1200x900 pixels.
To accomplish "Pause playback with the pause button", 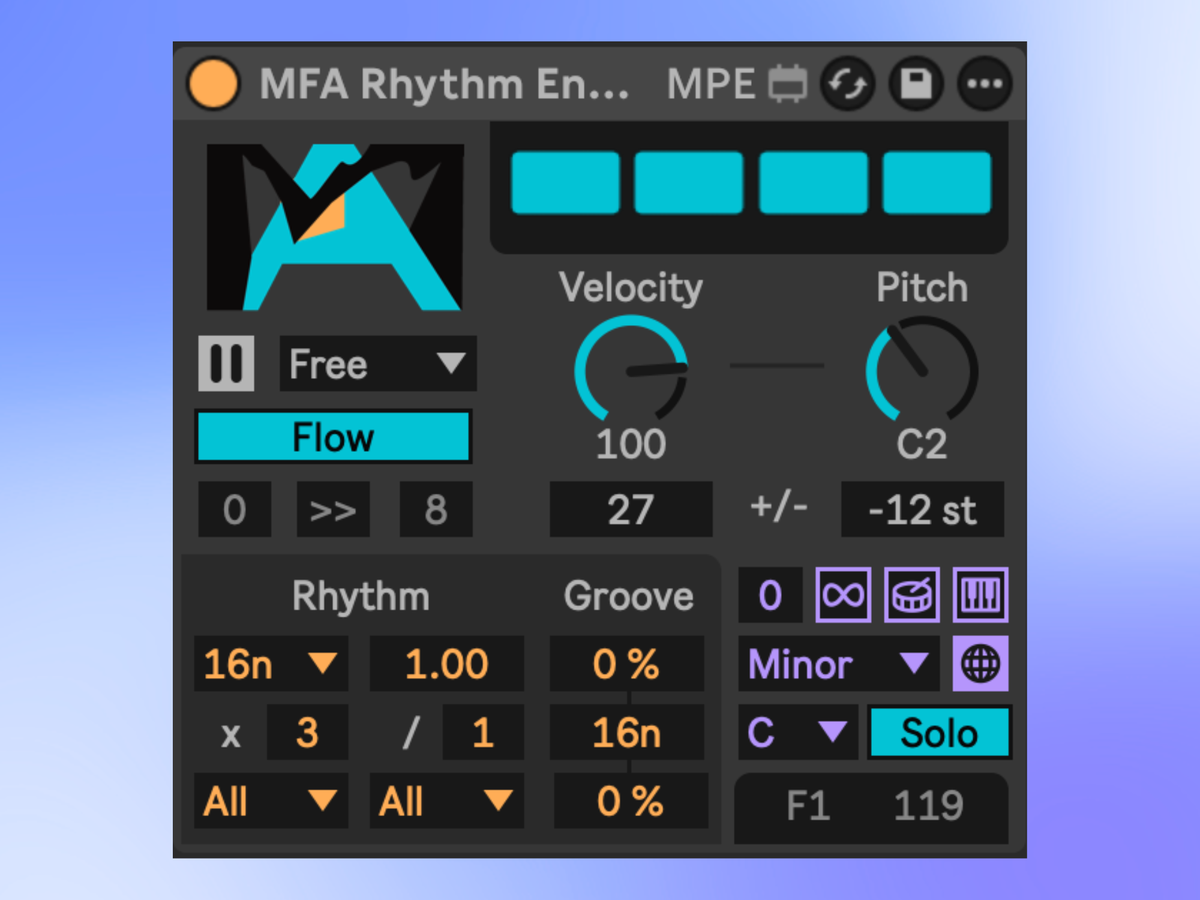I will click(x=226, y=363).
